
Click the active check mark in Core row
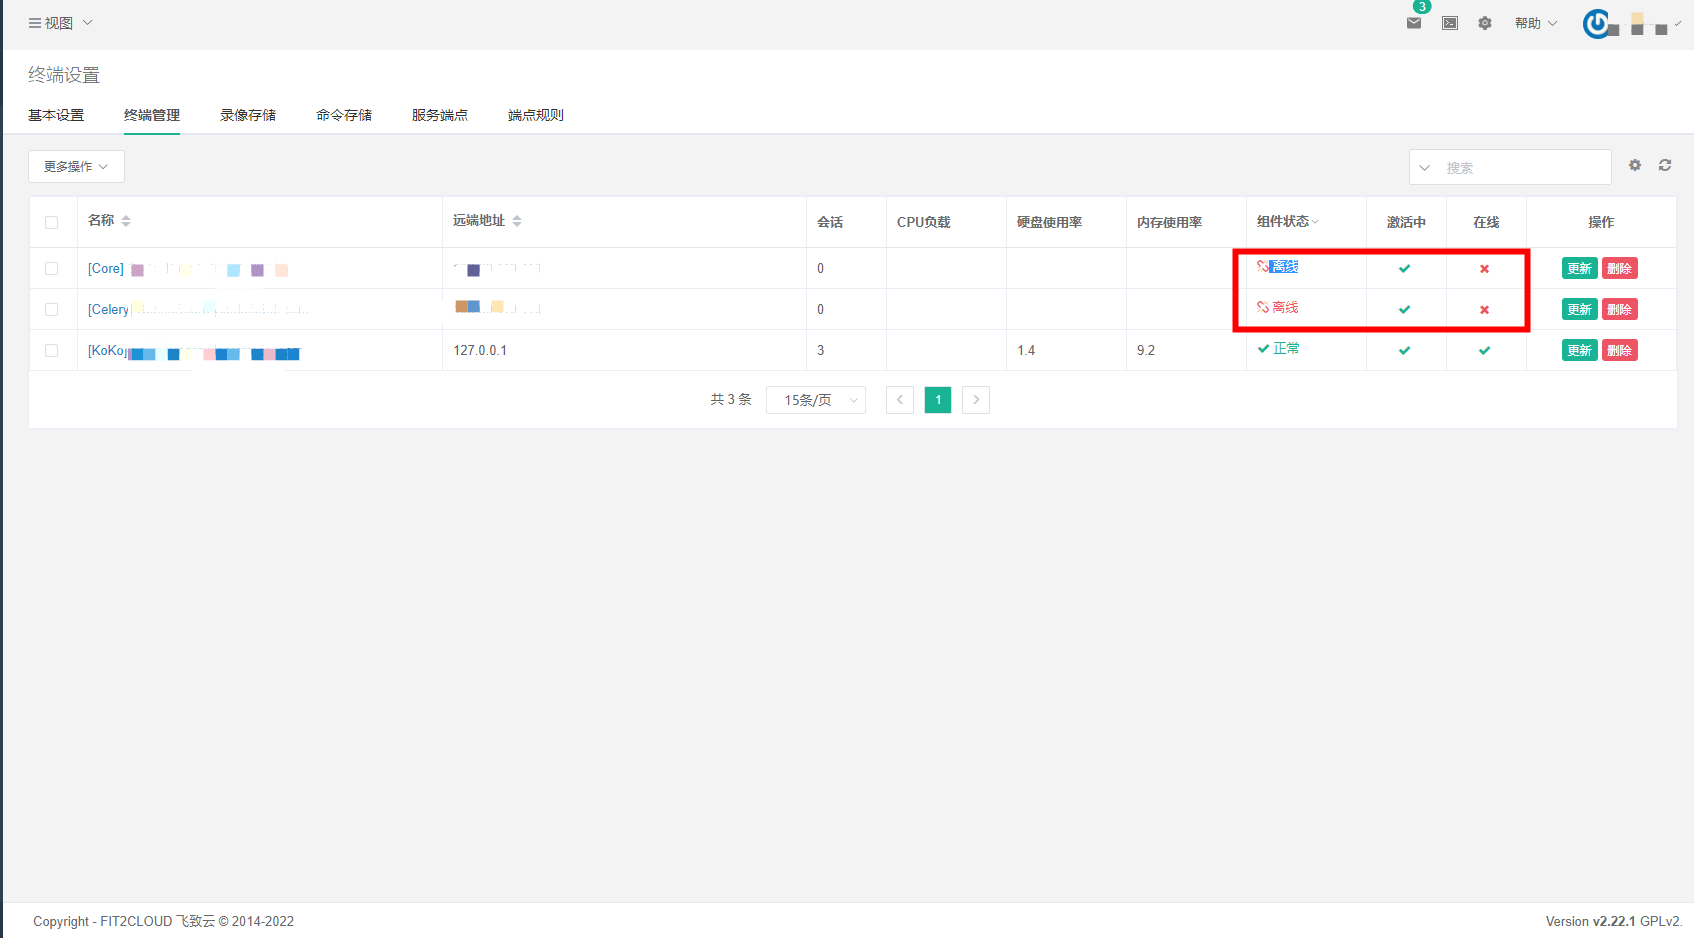[x=1405, y=268]
